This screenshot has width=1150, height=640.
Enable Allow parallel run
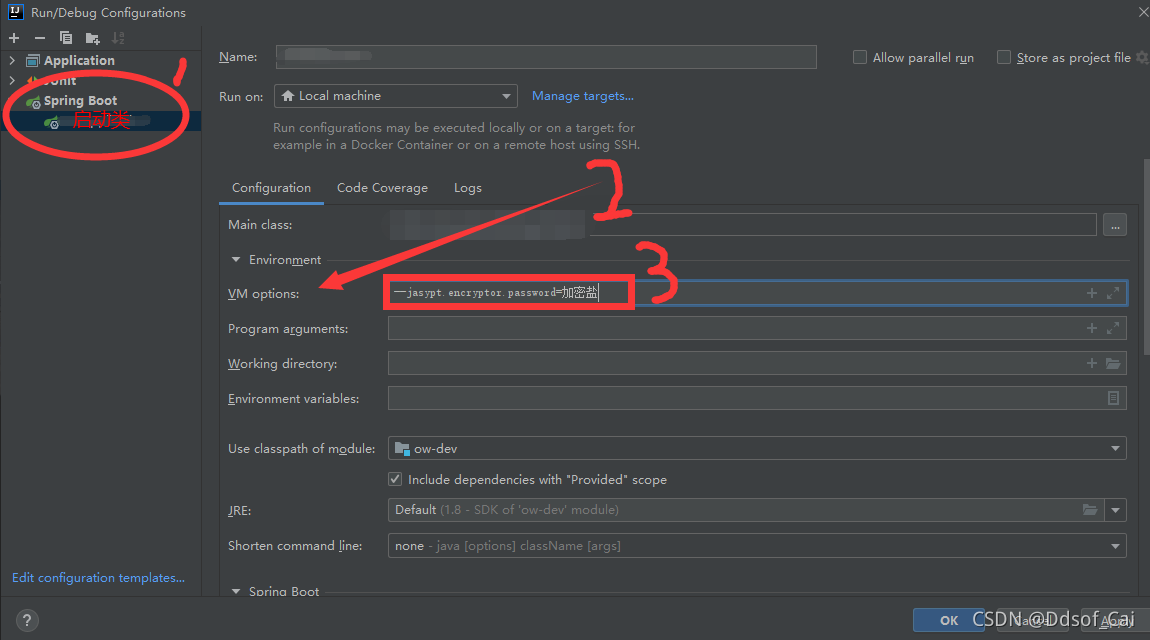[x=860, y=57]
